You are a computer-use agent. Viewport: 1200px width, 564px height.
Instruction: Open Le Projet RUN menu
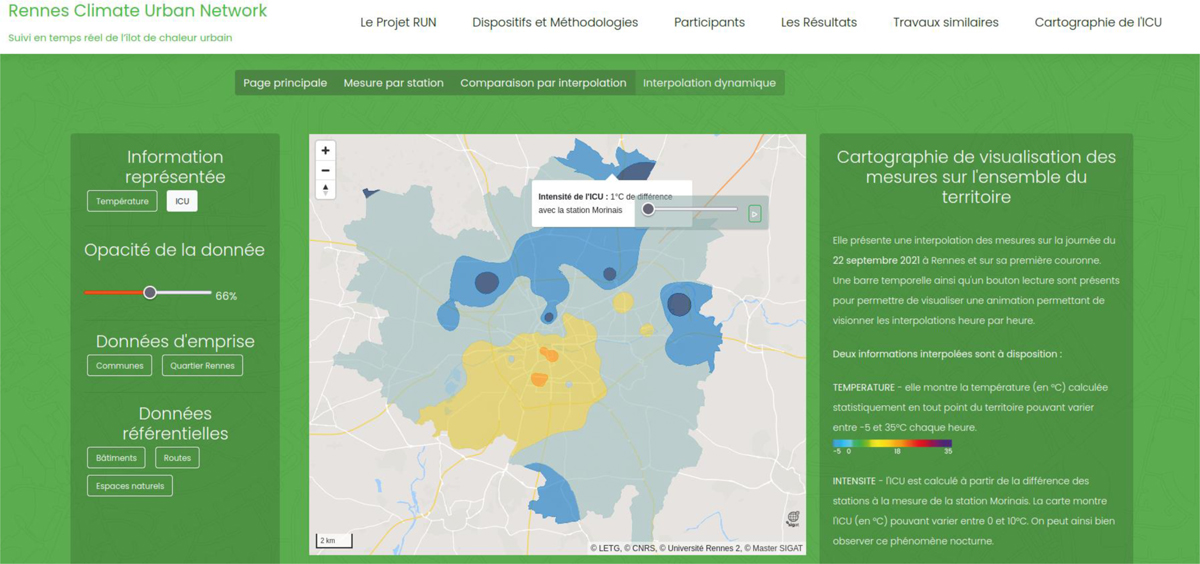tap(398, 22)
